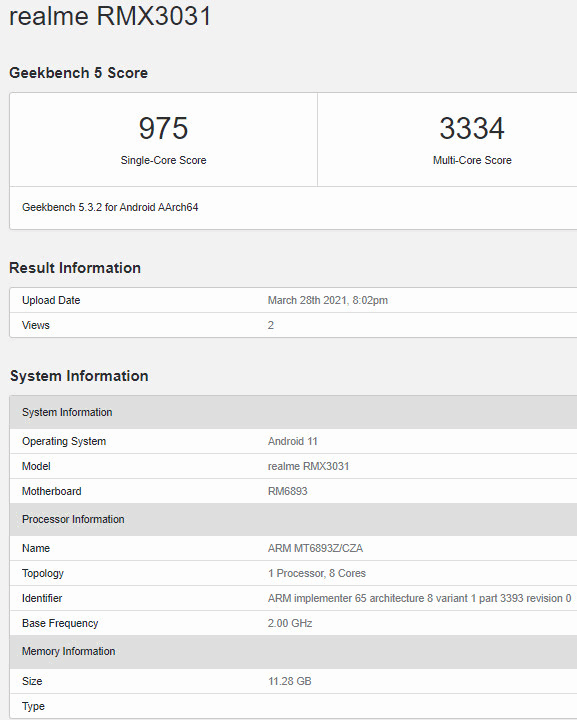Click the processor name ARM MT6893Z/CZA
The width and height of the screenshot is (577, 720).
(x=315, y=548)
